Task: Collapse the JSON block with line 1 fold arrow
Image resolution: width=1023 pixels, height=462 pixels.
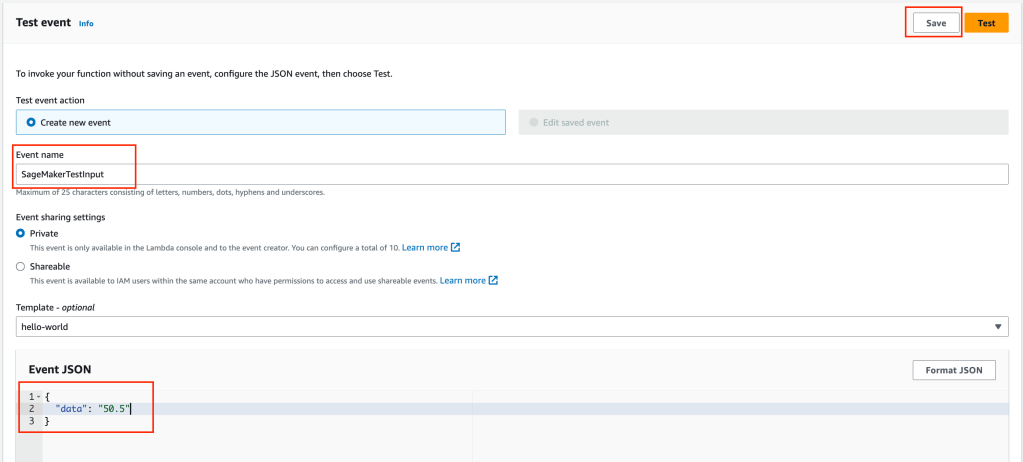Action: pos(38,397)
